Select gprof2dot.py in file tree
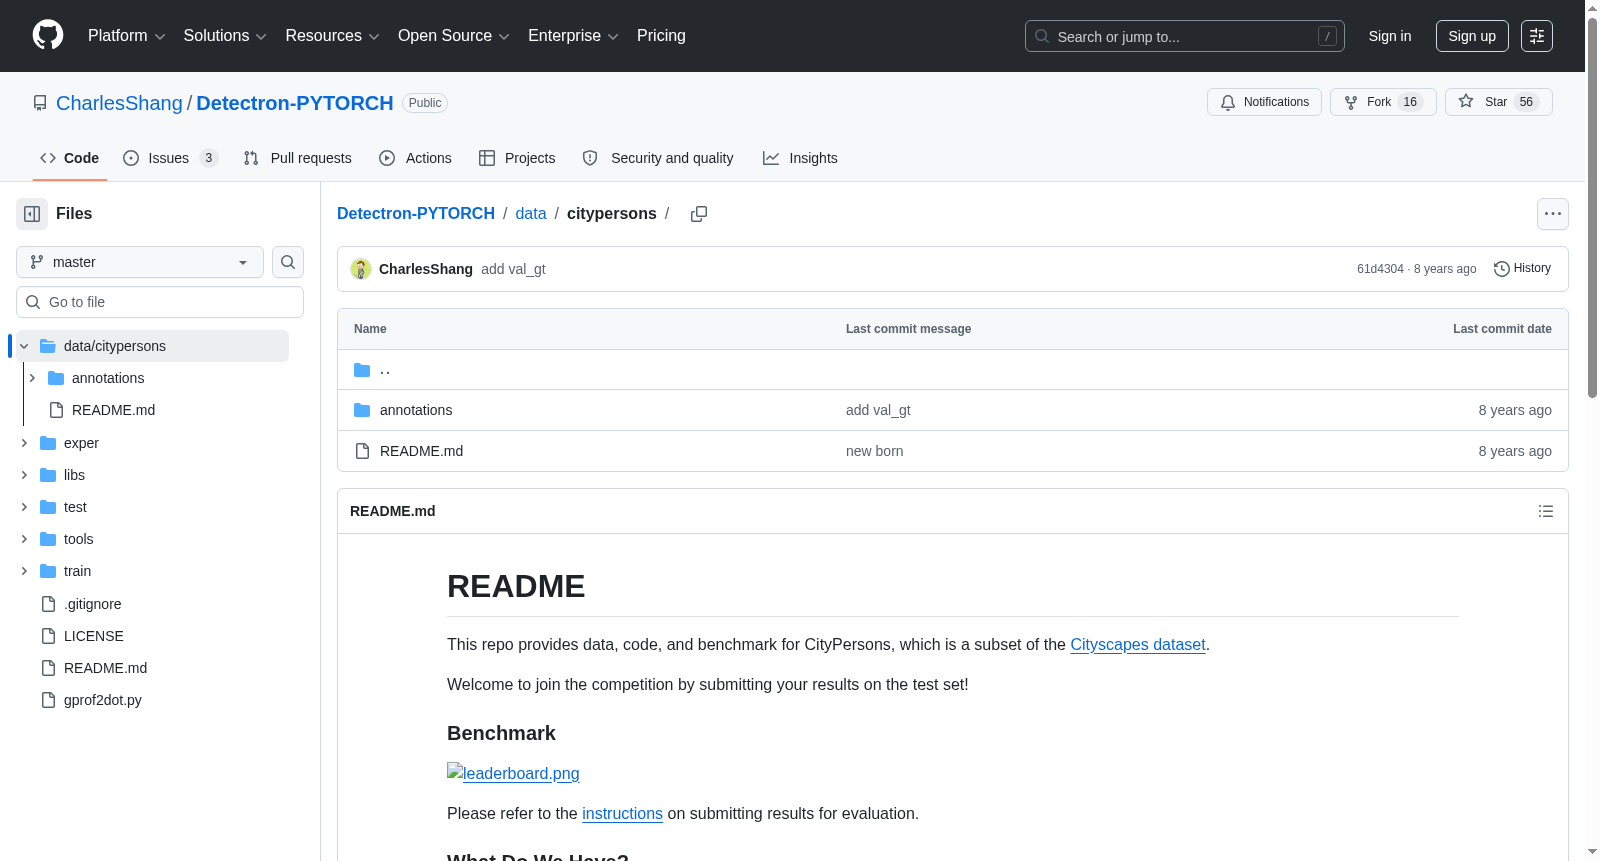 pos(103,700)
